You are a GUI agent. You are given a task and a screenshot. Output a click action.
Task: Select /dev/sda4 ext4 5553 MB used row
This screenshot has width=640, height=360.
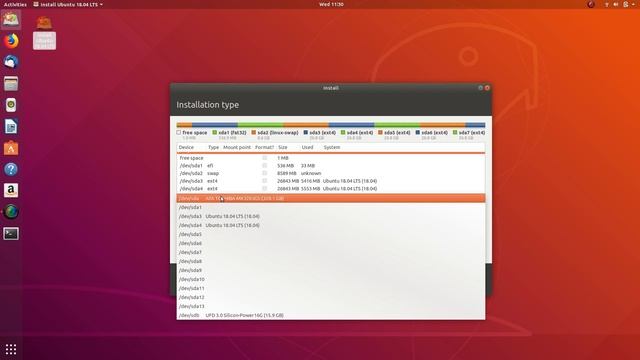point(331,189)
